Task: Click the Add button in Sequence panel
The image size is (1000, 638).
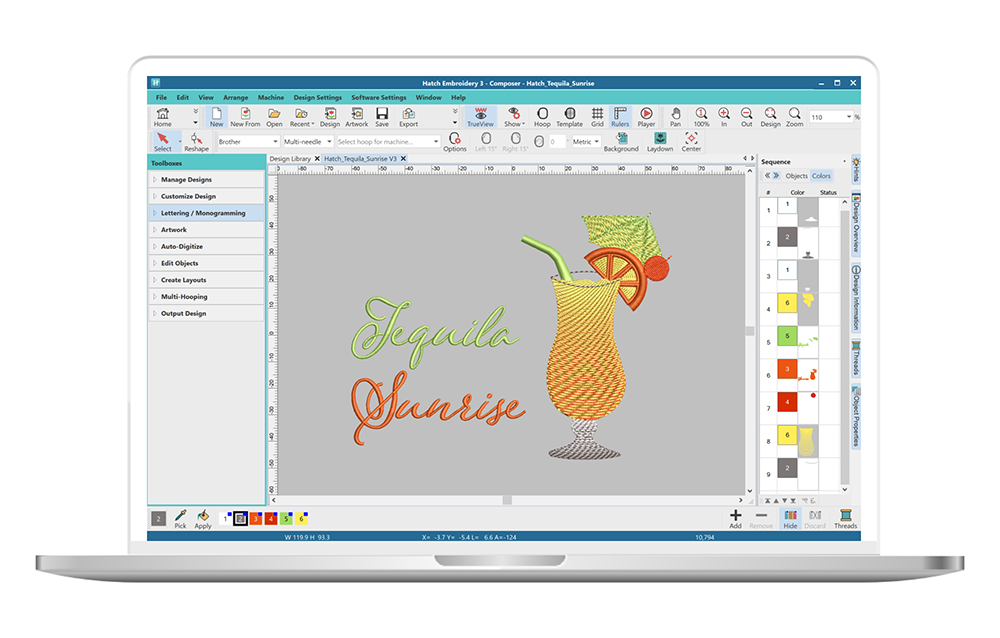Action: point(734,518)
